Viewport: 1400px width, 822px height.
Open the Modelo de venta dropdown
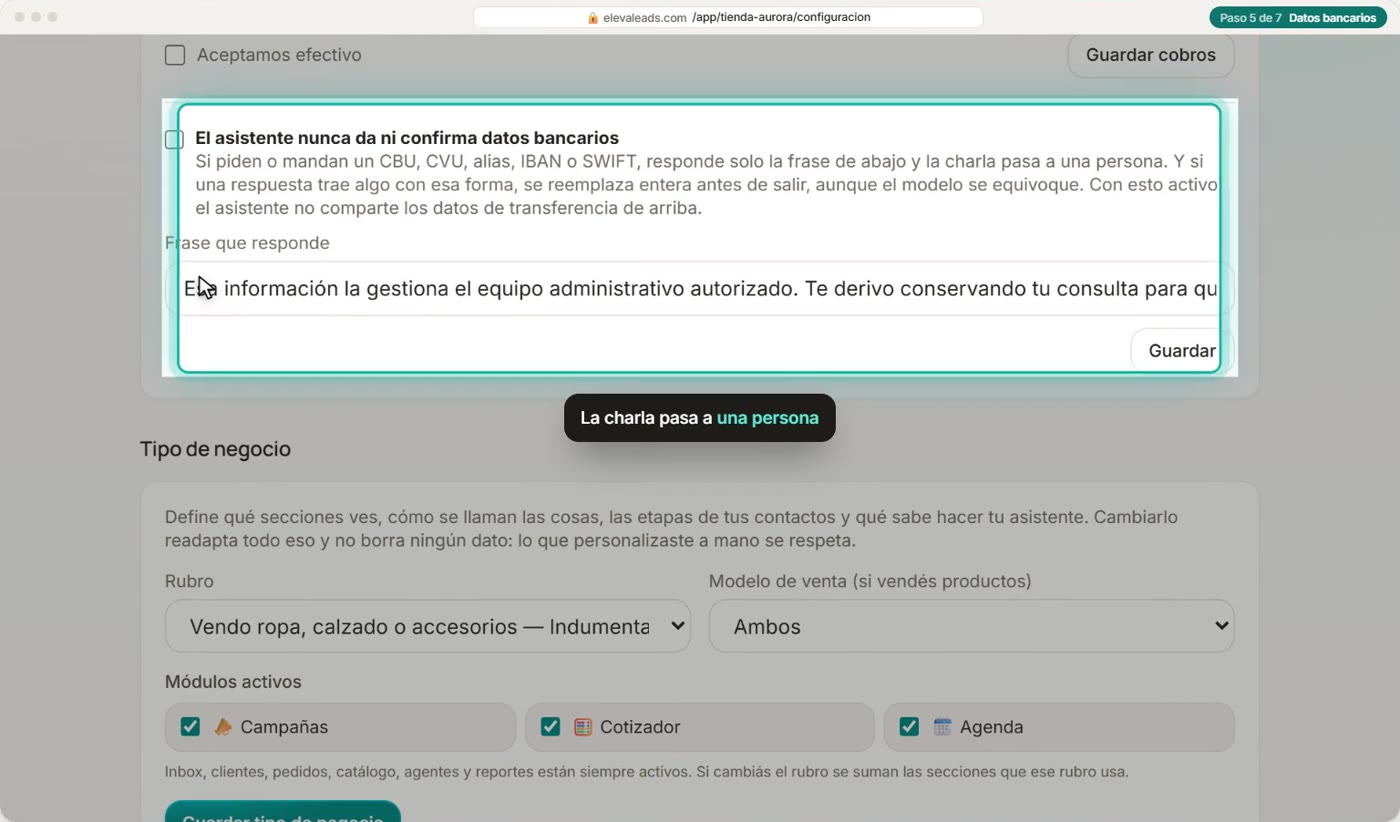(x=971, y=626)
